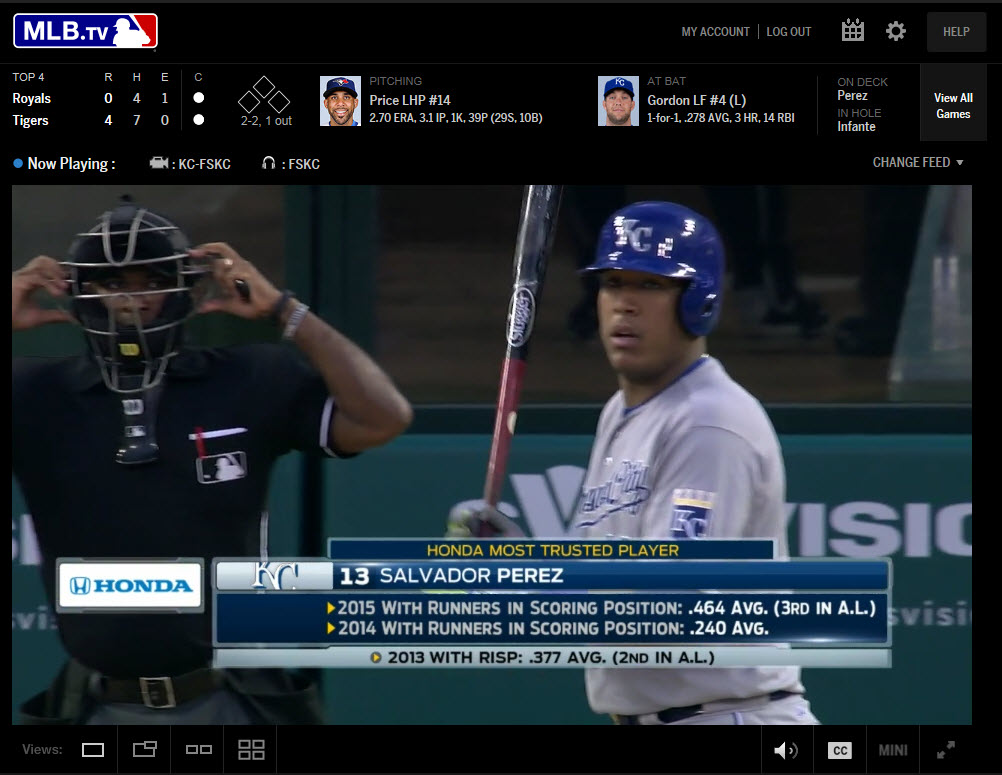Screen dimensions: 1002x775
Task: Open the settings gear icon
Action: (895, 31)
